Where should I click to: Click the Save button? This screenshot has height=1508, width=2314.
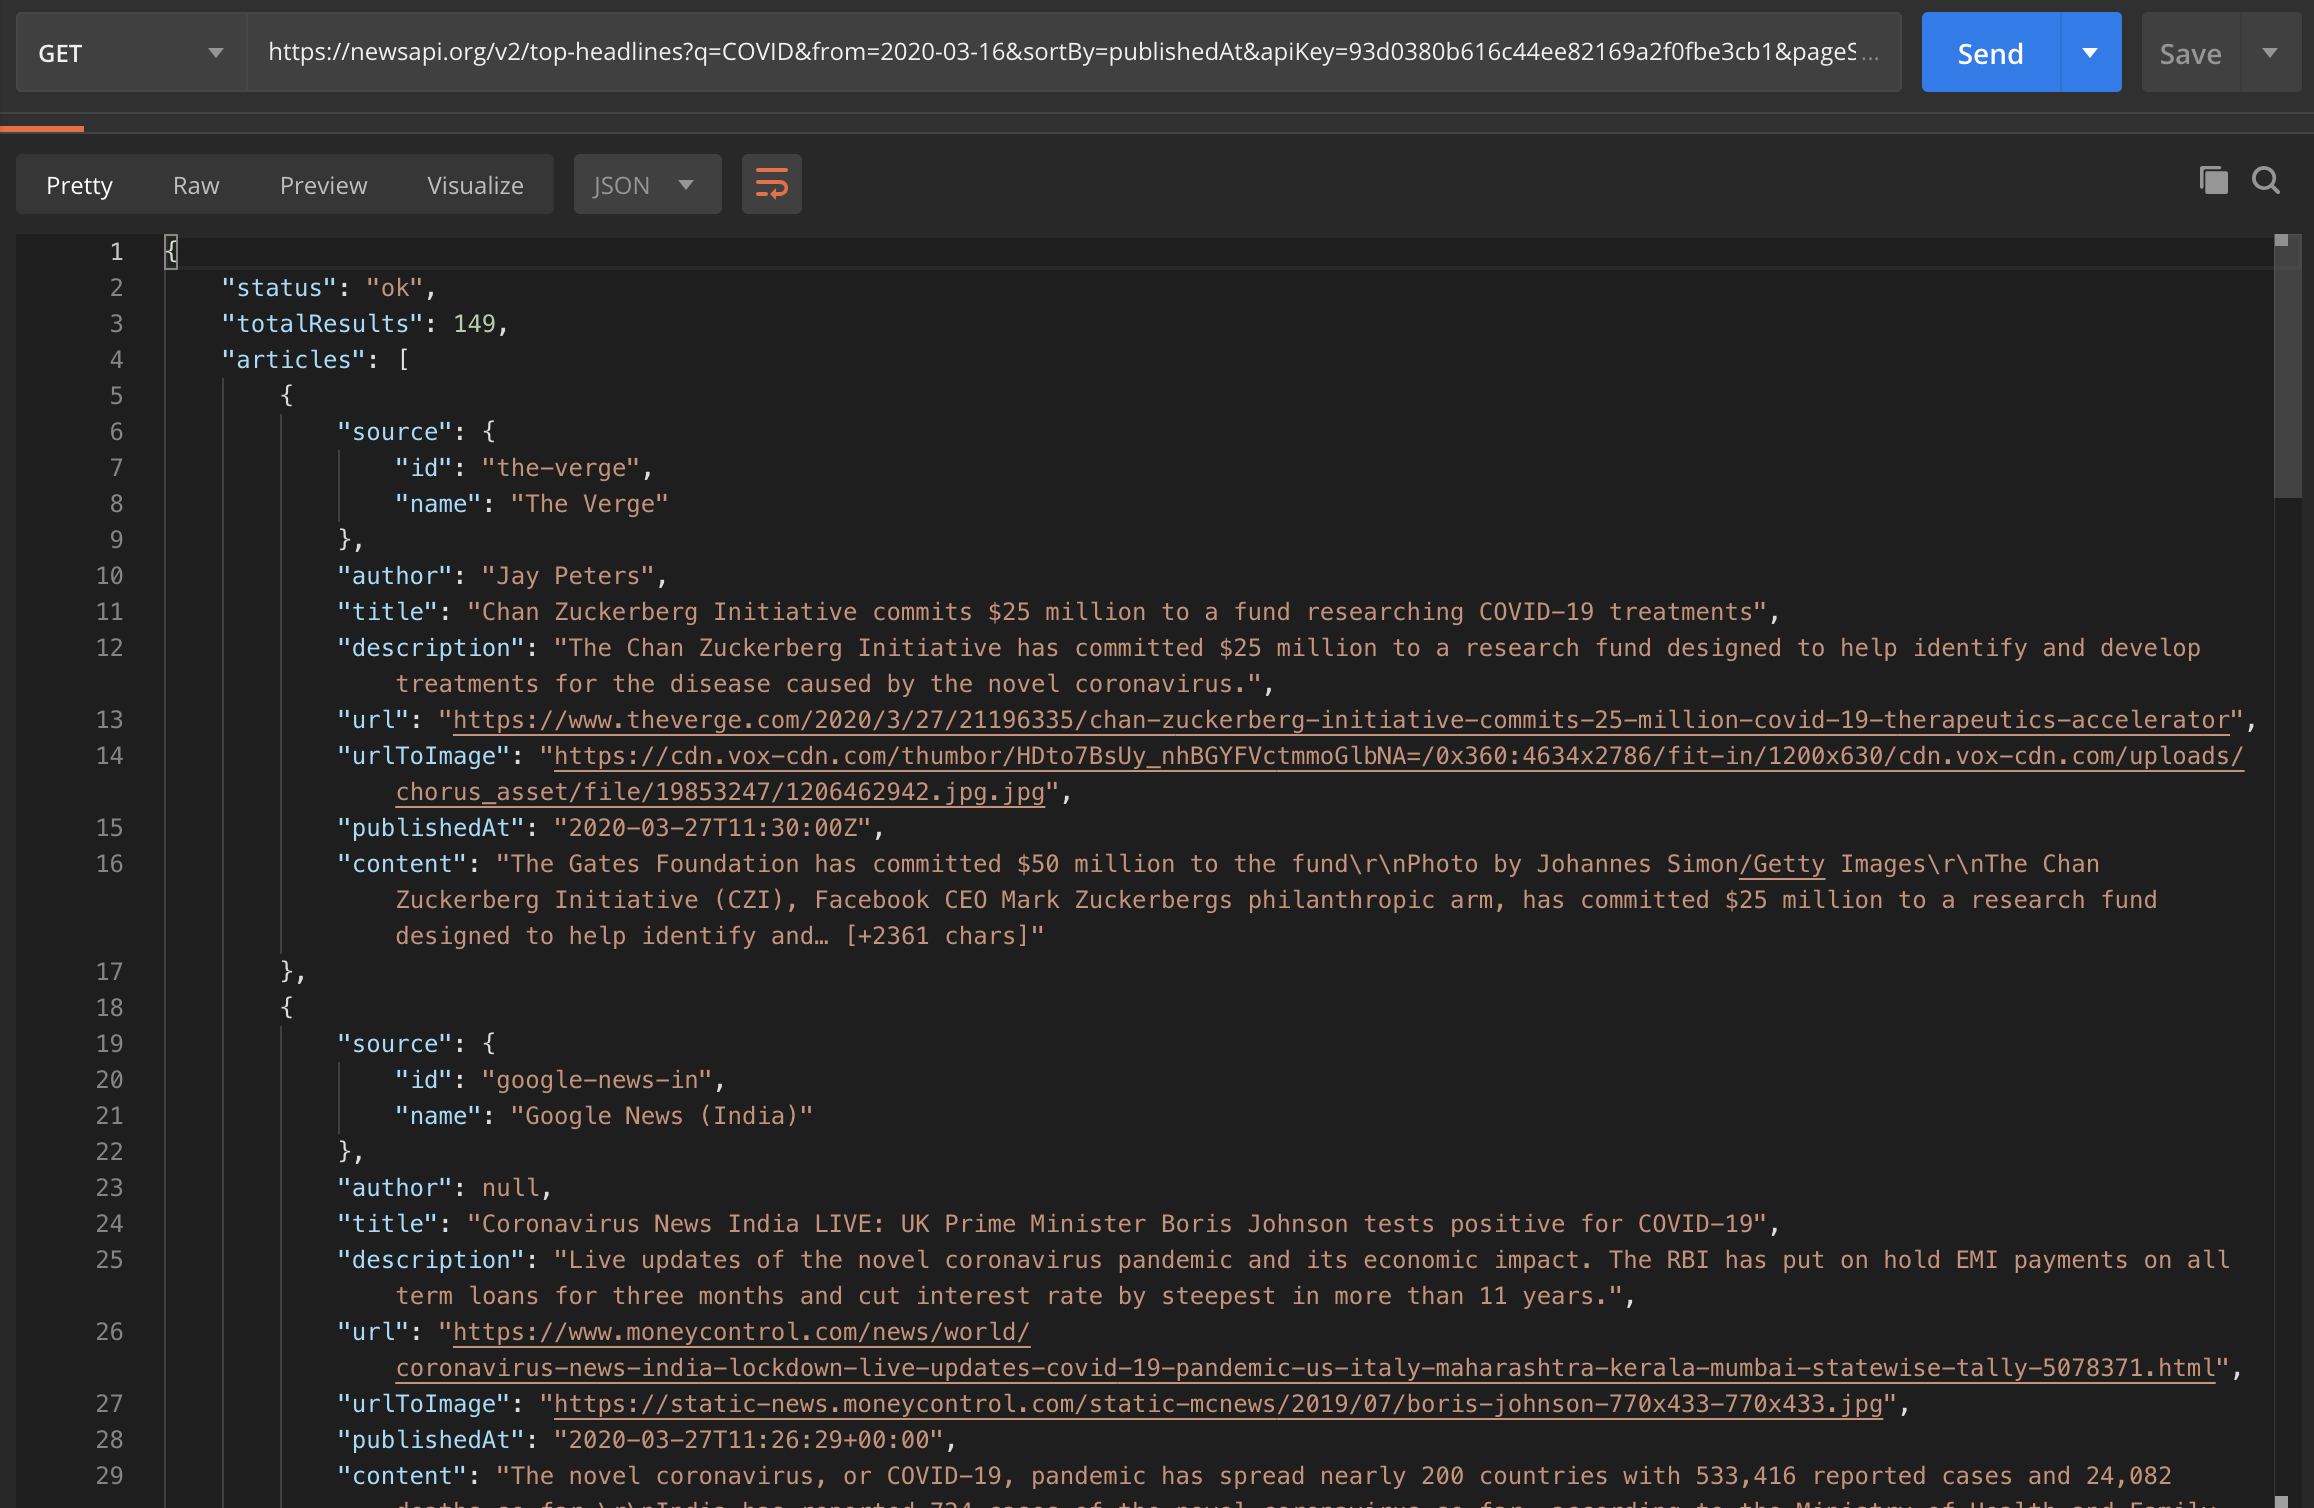coord(2190,53)
